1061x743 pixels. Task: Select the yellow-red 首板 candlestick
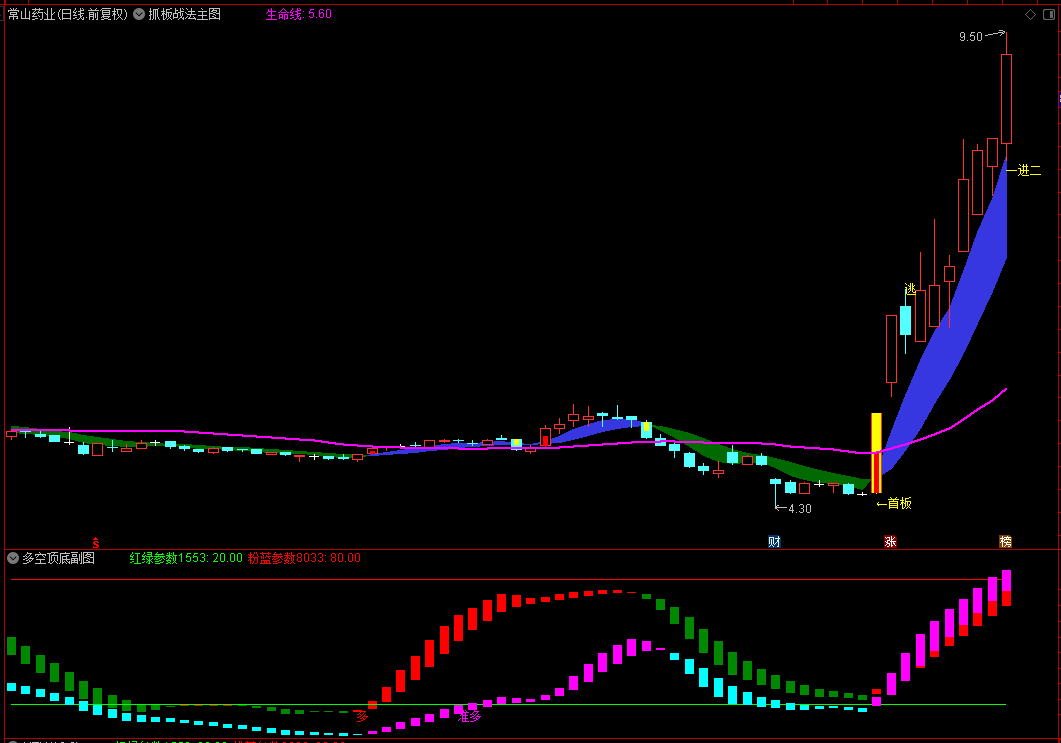point(876,453)
